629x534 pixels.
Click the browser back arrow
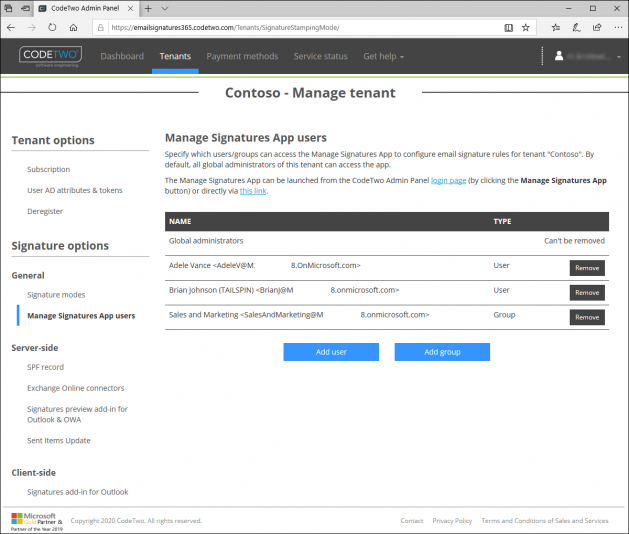click(11, 28)
